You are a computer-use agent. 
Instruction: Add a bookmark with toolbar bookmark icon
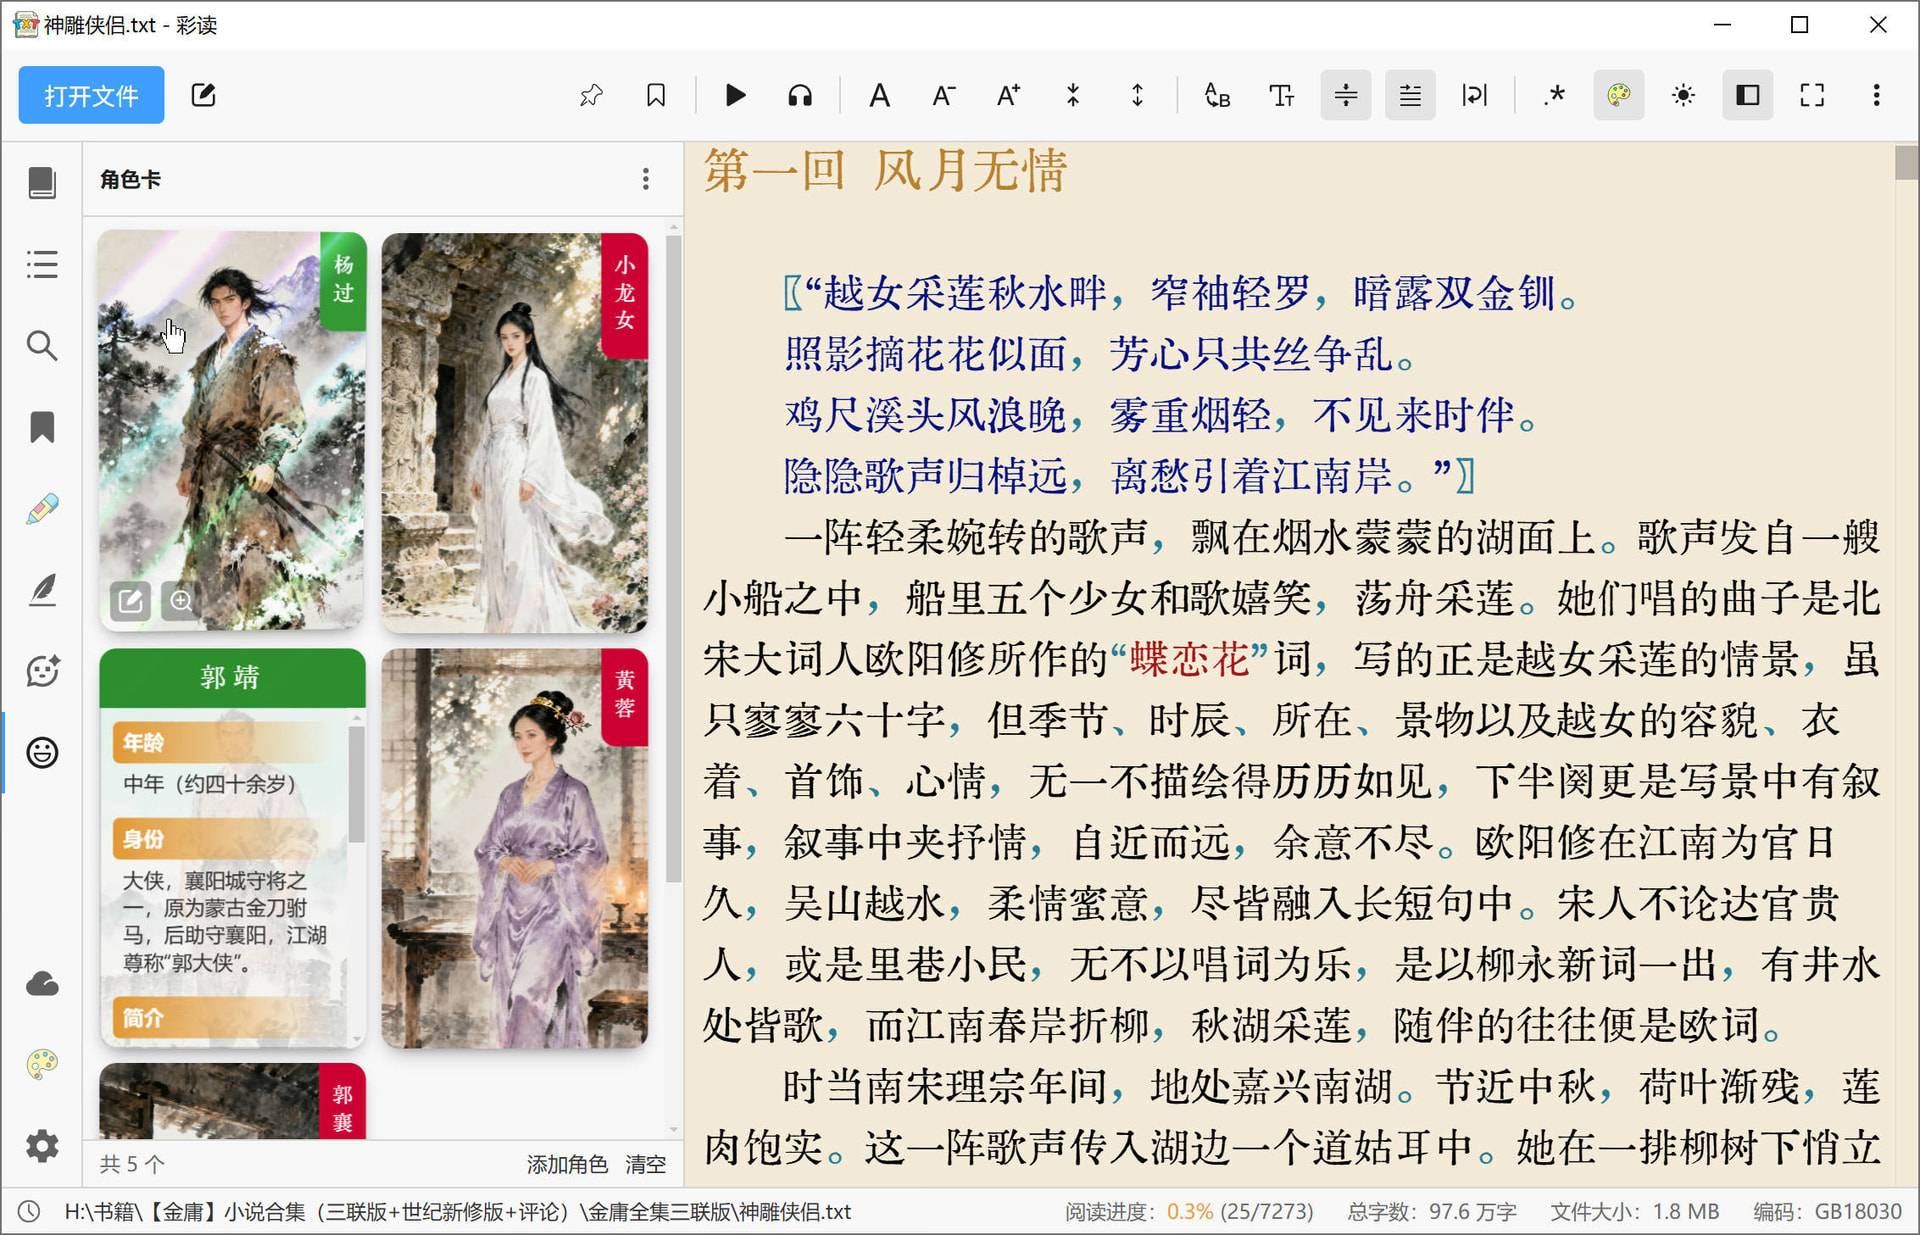[x=656, y=95]
